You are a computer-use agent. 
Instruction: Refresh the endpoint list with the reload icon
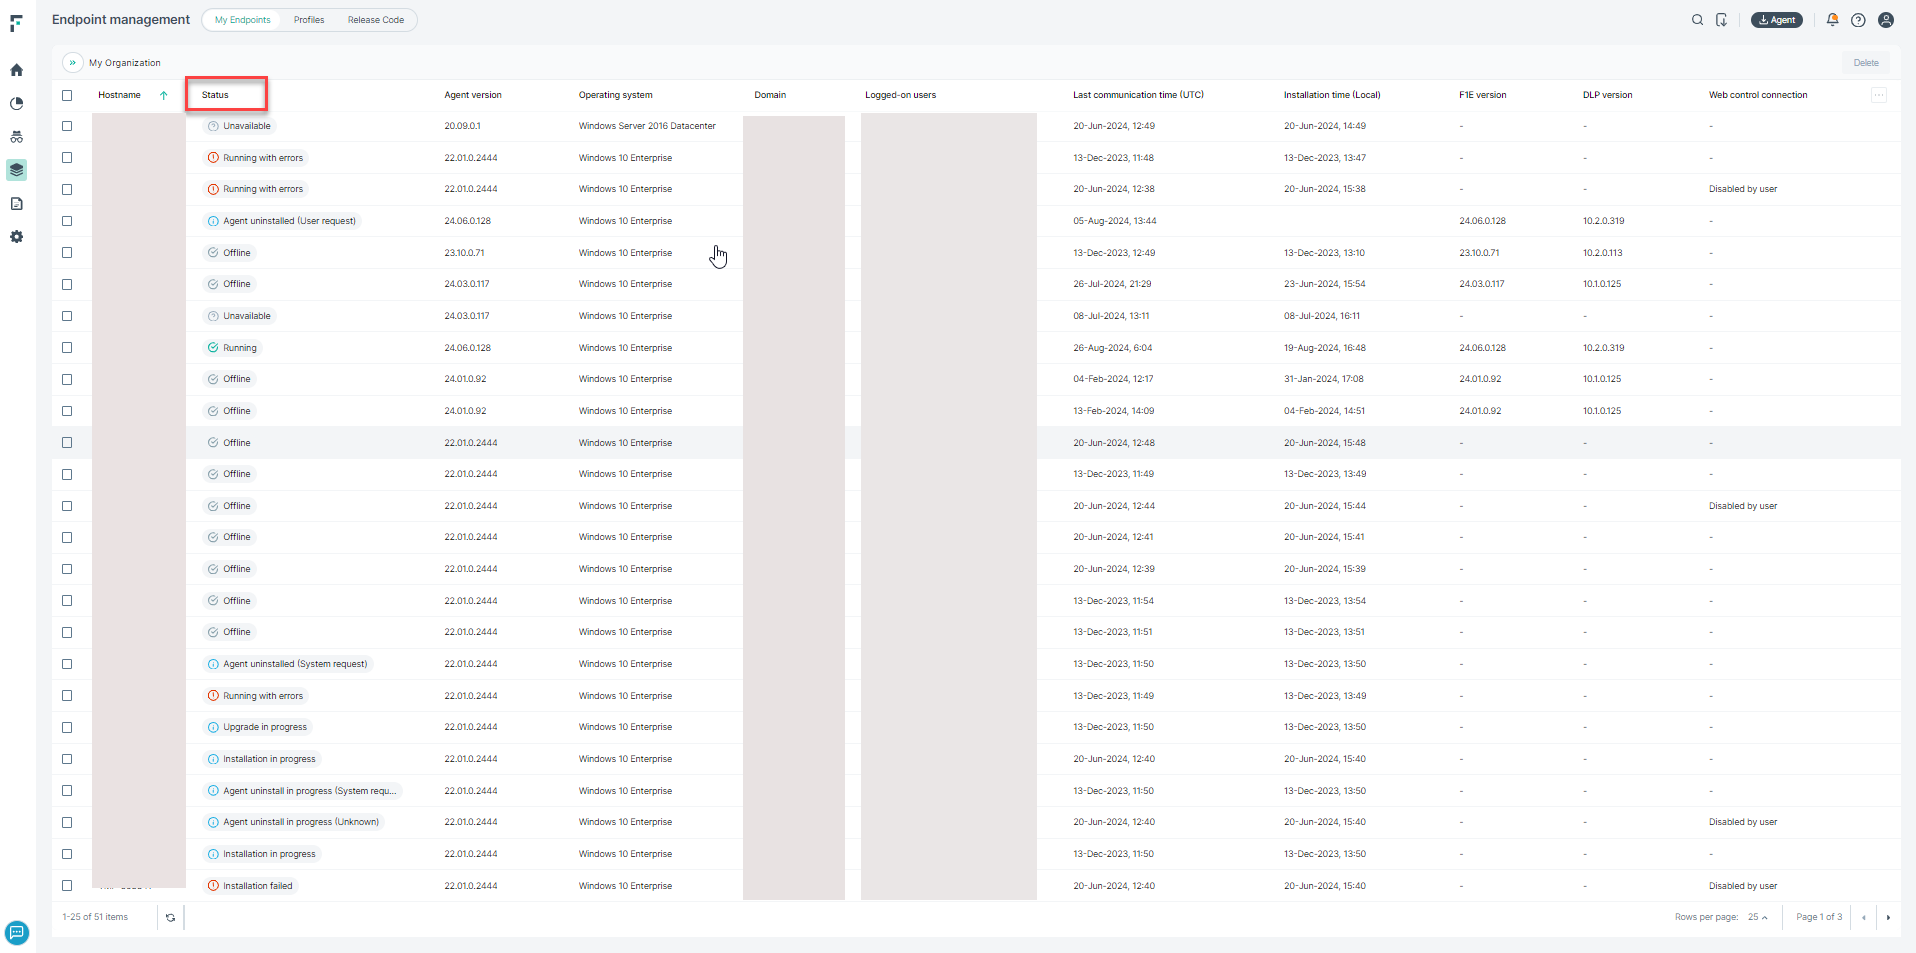[x=170, y=917]
